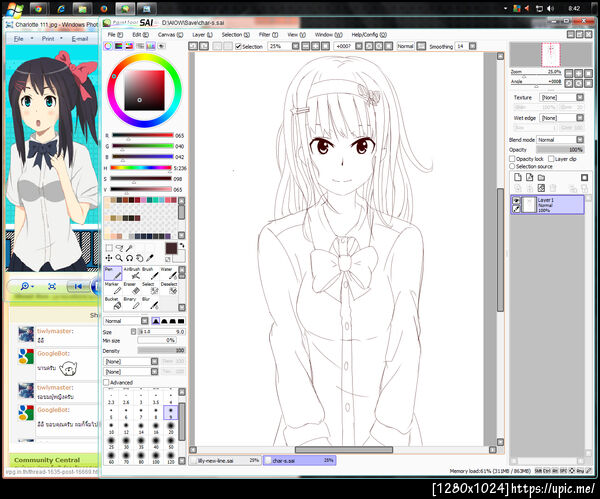
Task: Pick the magic wand tool
Action: (x=129, y=248)
